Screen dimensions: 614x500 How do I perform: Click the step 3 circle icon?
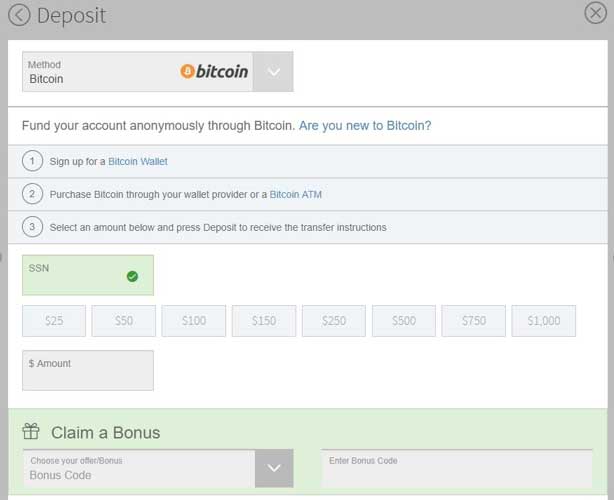click(x=33, y=227)
